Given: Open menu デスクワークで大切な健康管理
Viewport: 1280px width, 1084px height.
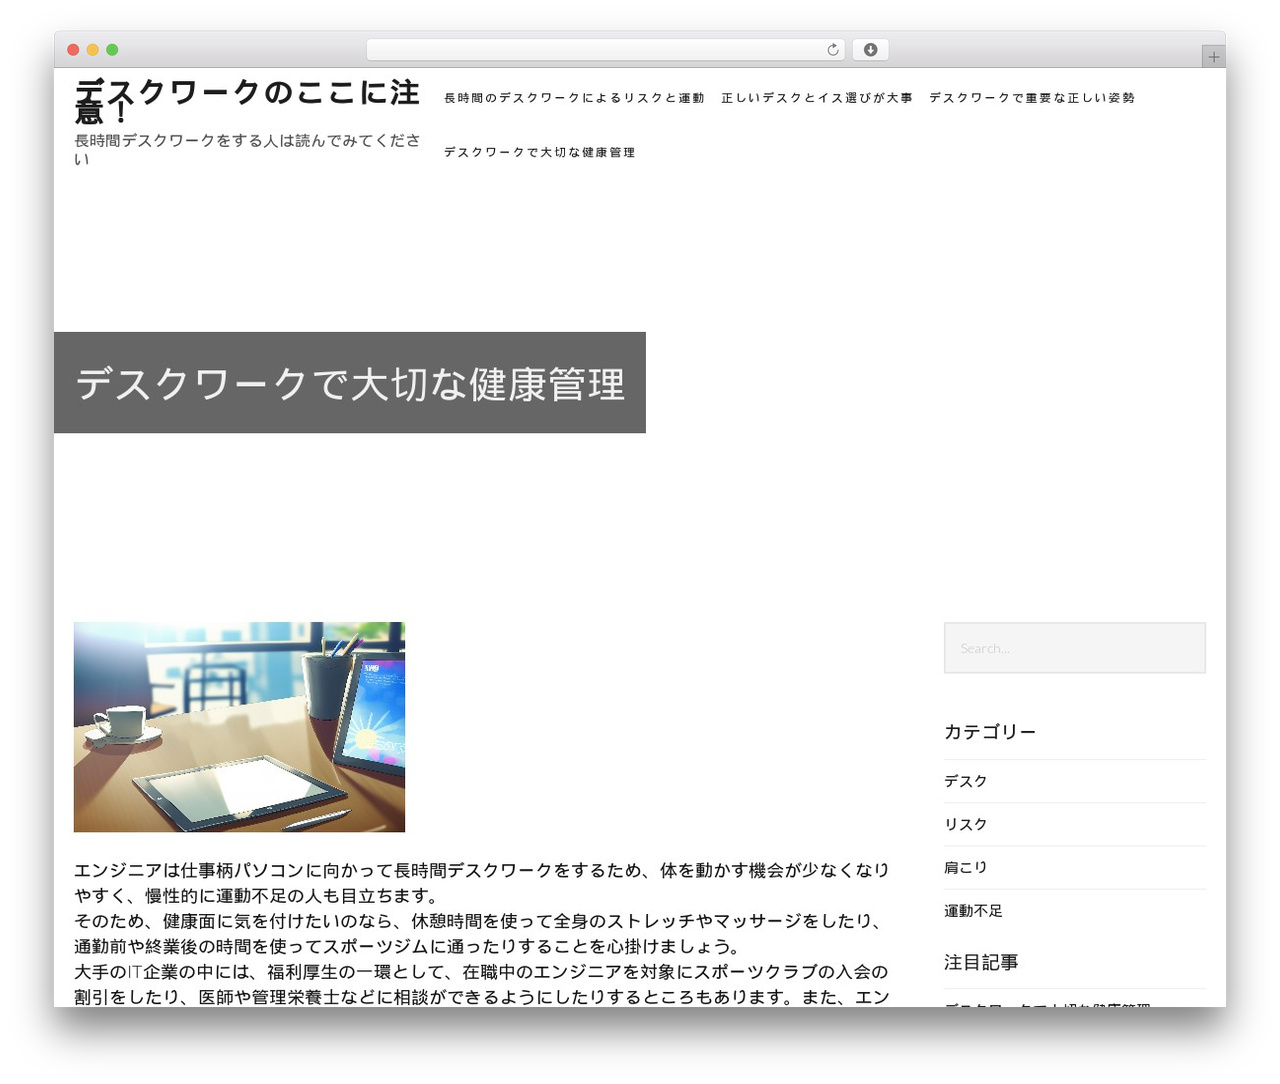Looking at the screenshot, I should tap(539, 153).
